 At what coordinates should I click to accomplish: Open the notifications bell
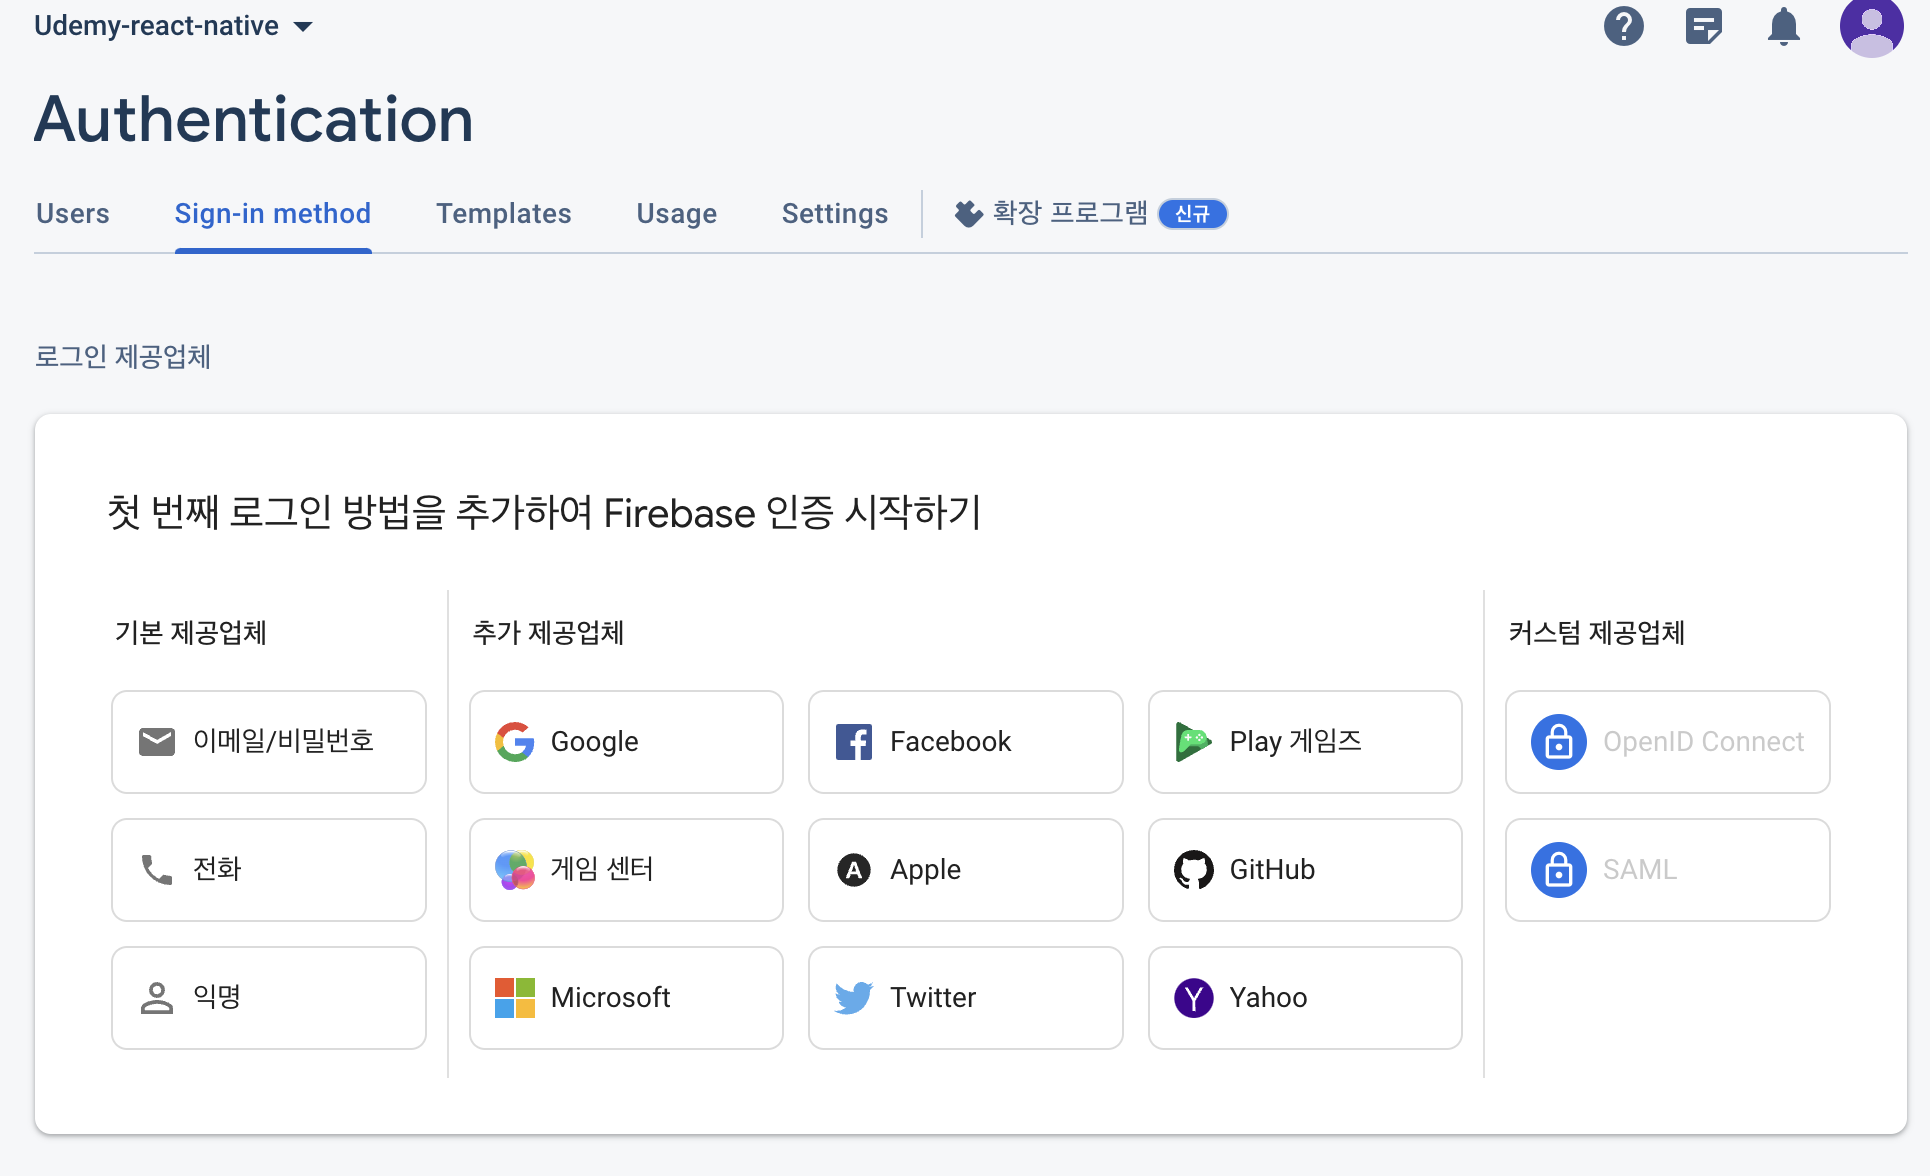(x=1784, y=27)
